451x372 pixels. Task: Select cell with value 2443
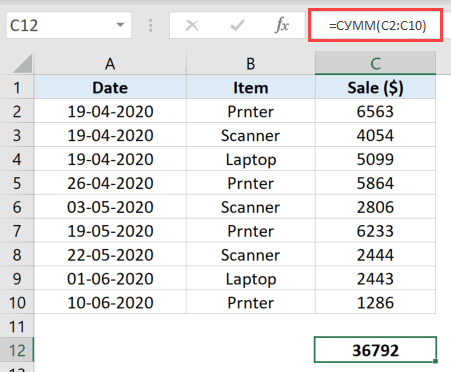pyautogui.click(x=375, y=279)
